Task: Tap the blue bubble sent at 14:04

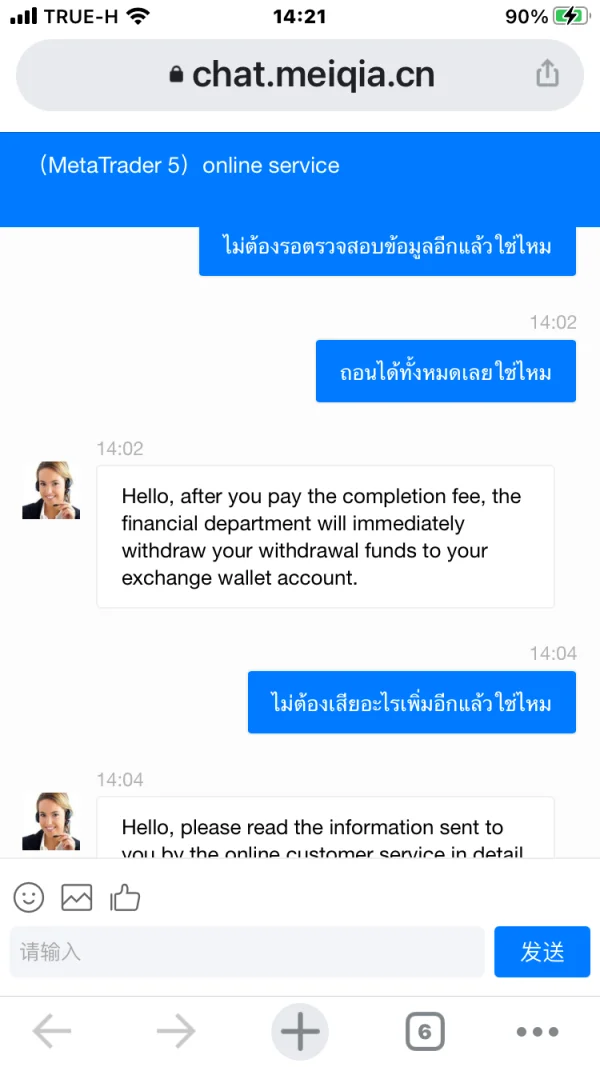Action: click(x=411, y=703)
